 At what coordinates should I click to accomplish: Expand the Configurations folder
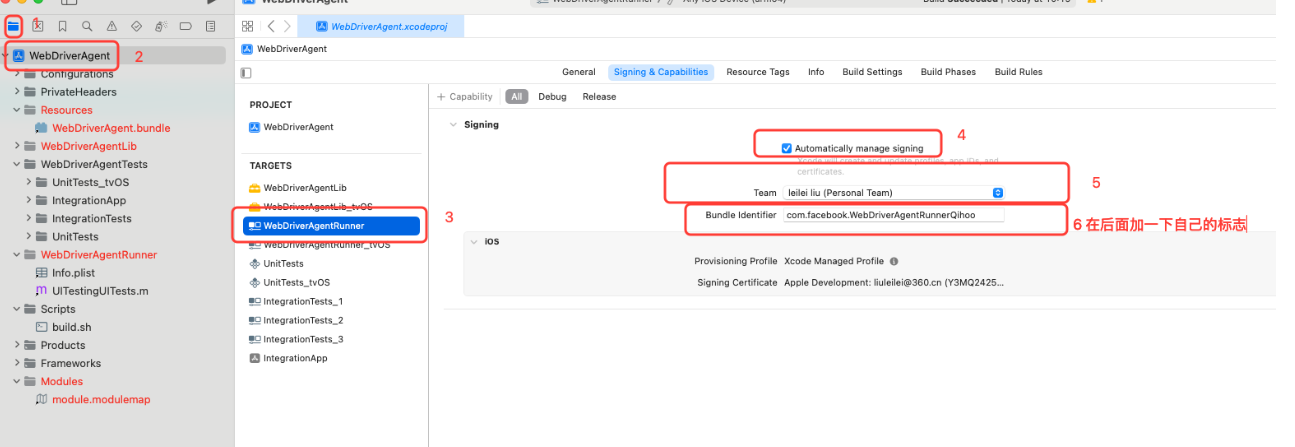tap(17, 74)
